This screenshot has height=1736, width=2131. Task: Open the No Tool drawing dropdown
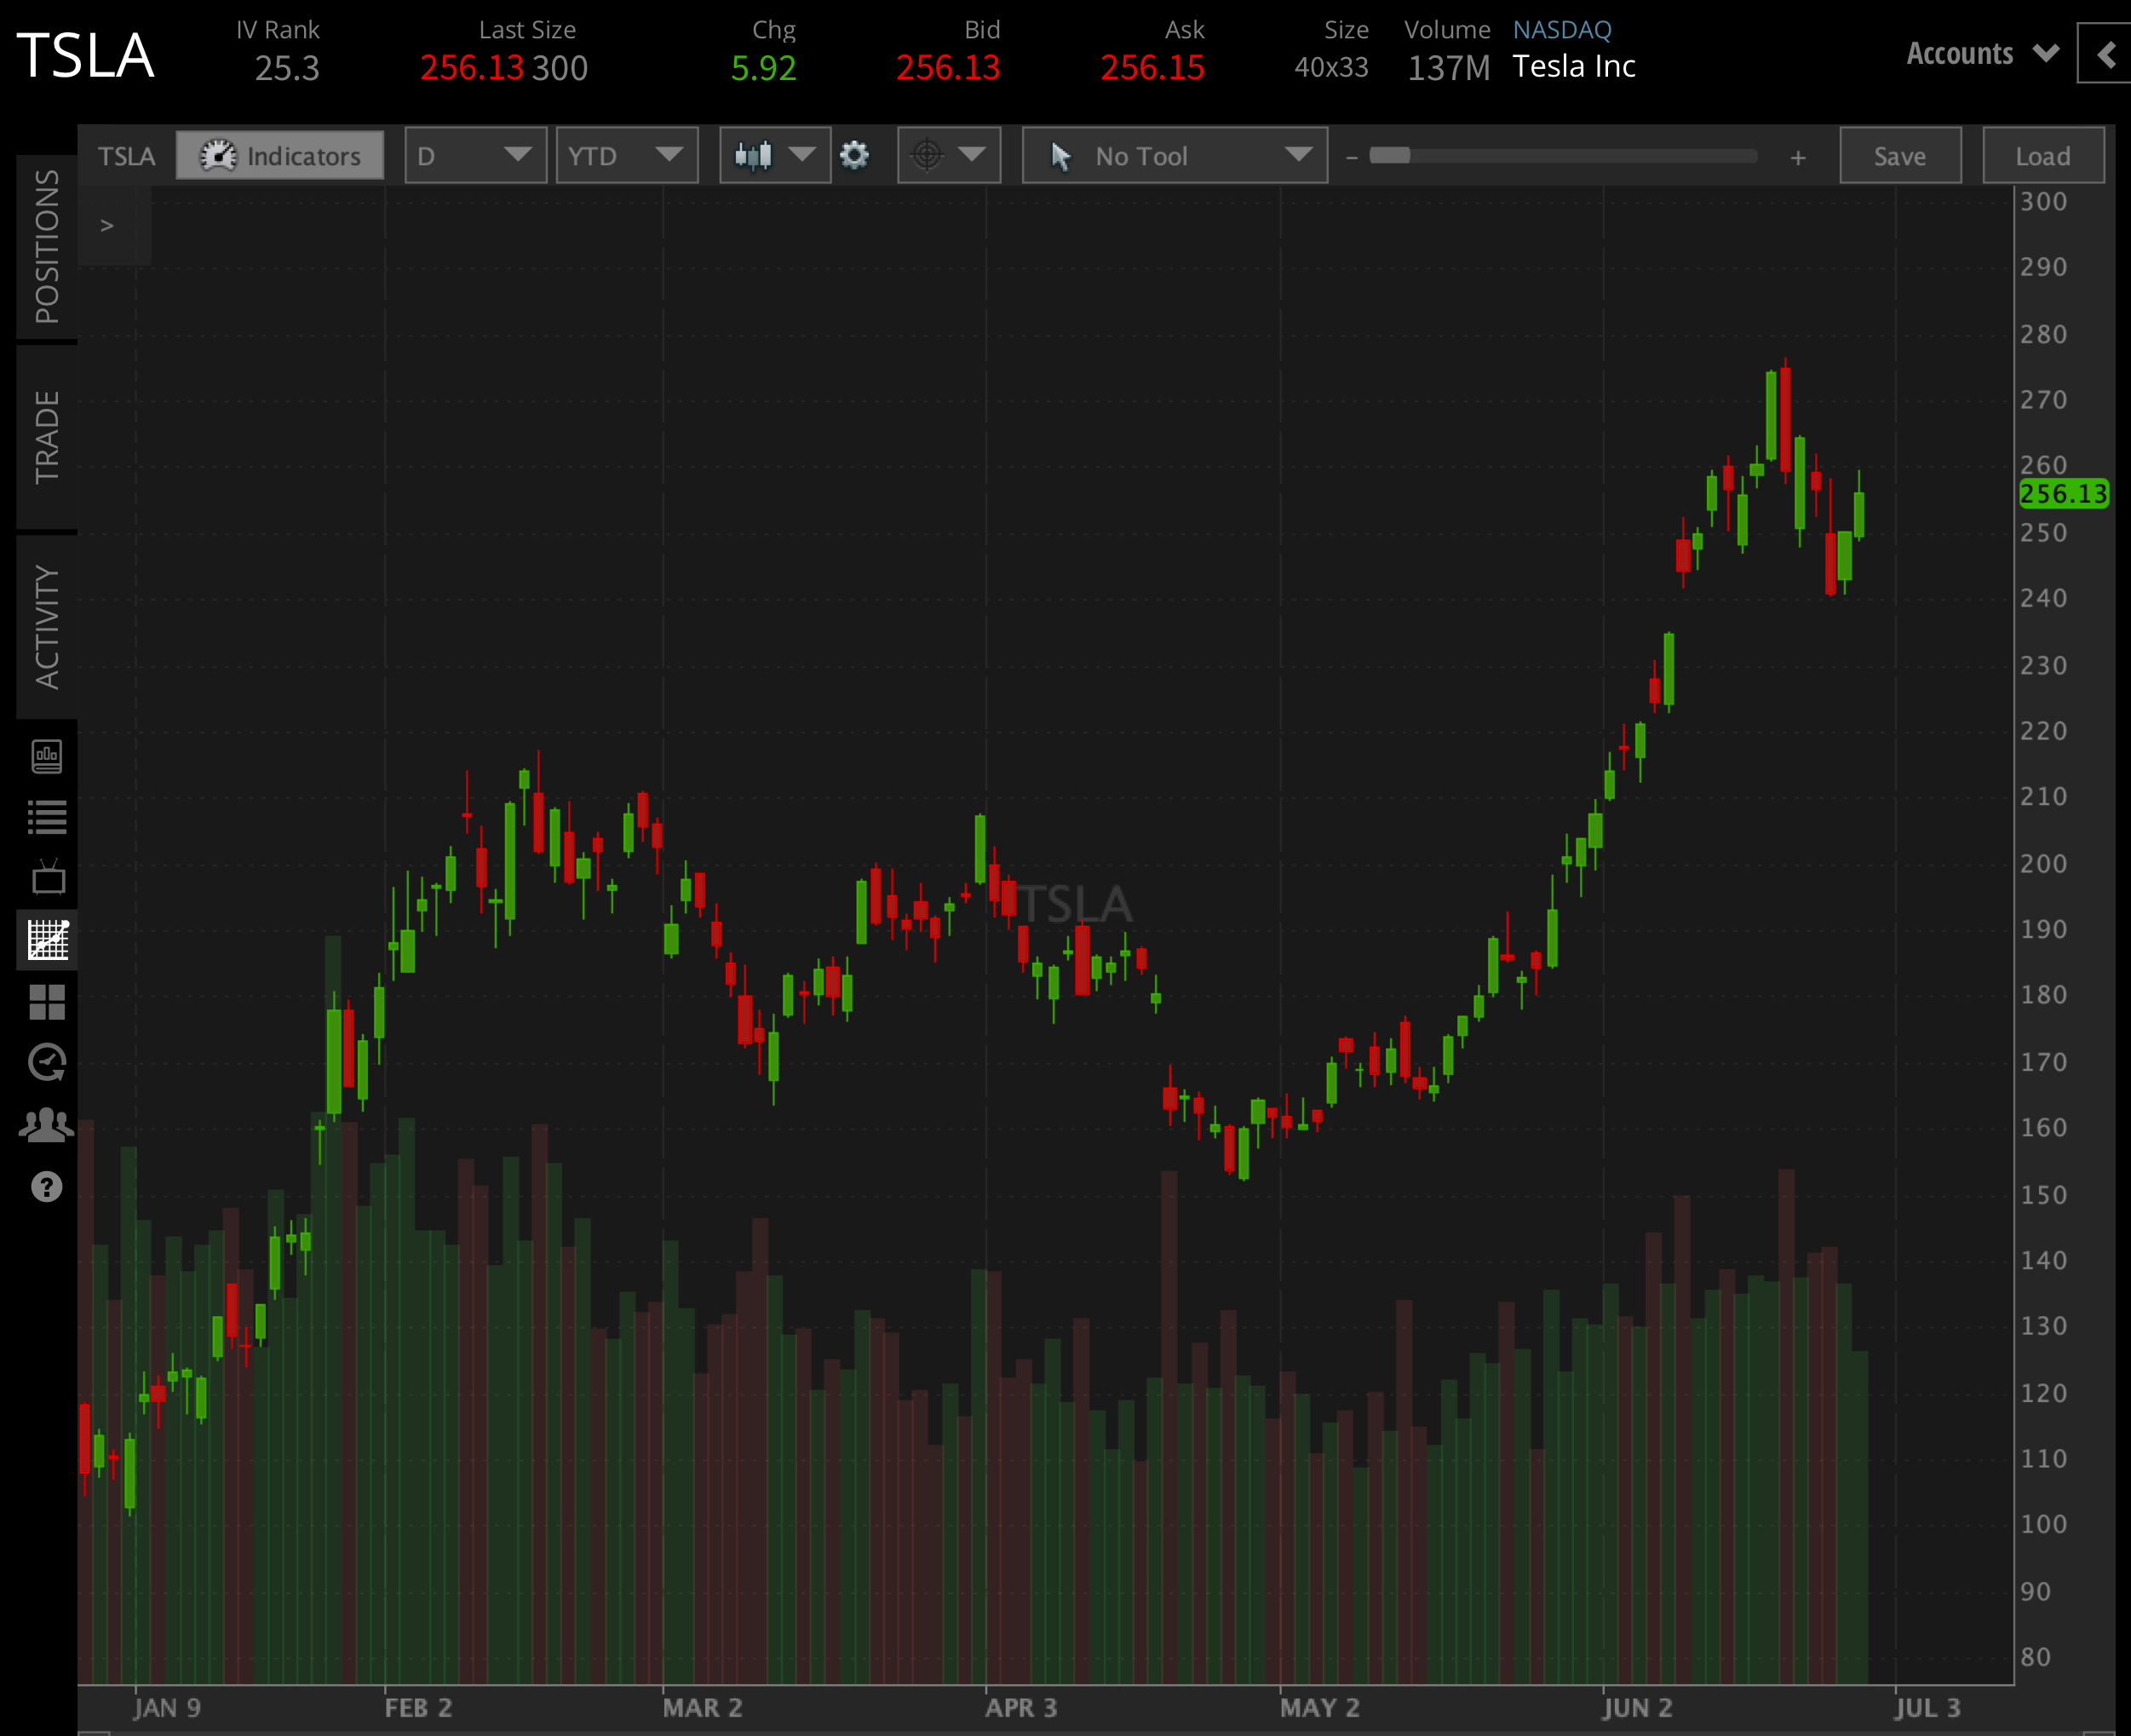tap(1174, 155)
